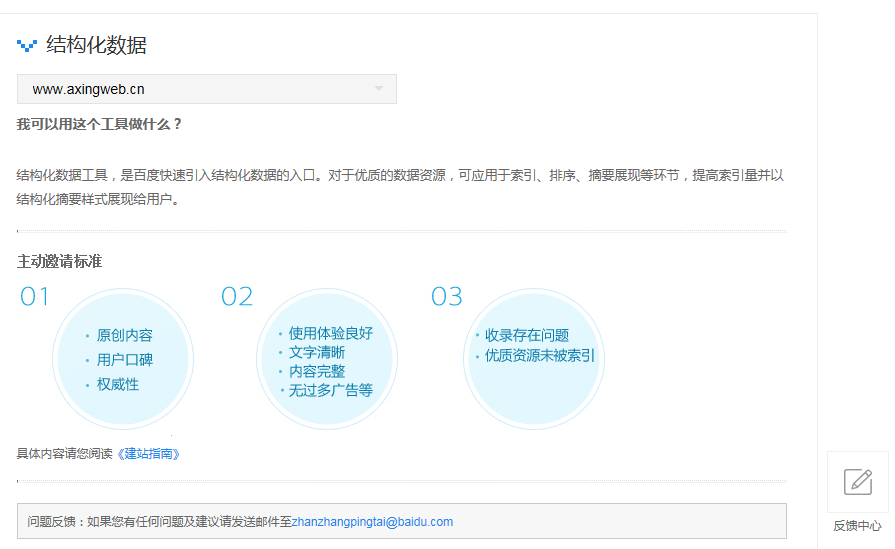Select the 无过多广告等 bullet text
The image size is (895, 549).
click(x=330, y=390)
